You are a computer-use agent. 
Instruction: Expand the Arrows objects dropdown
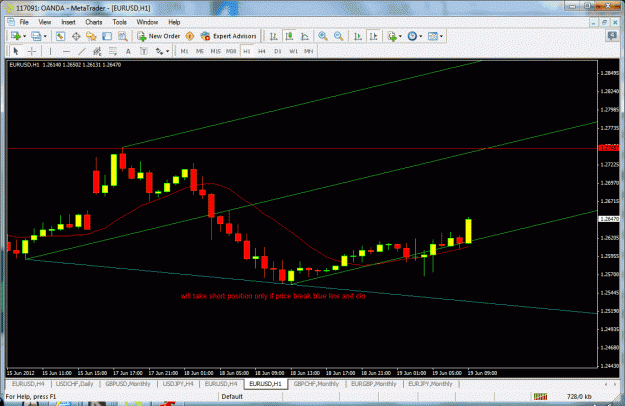click(x=167, y=51)
